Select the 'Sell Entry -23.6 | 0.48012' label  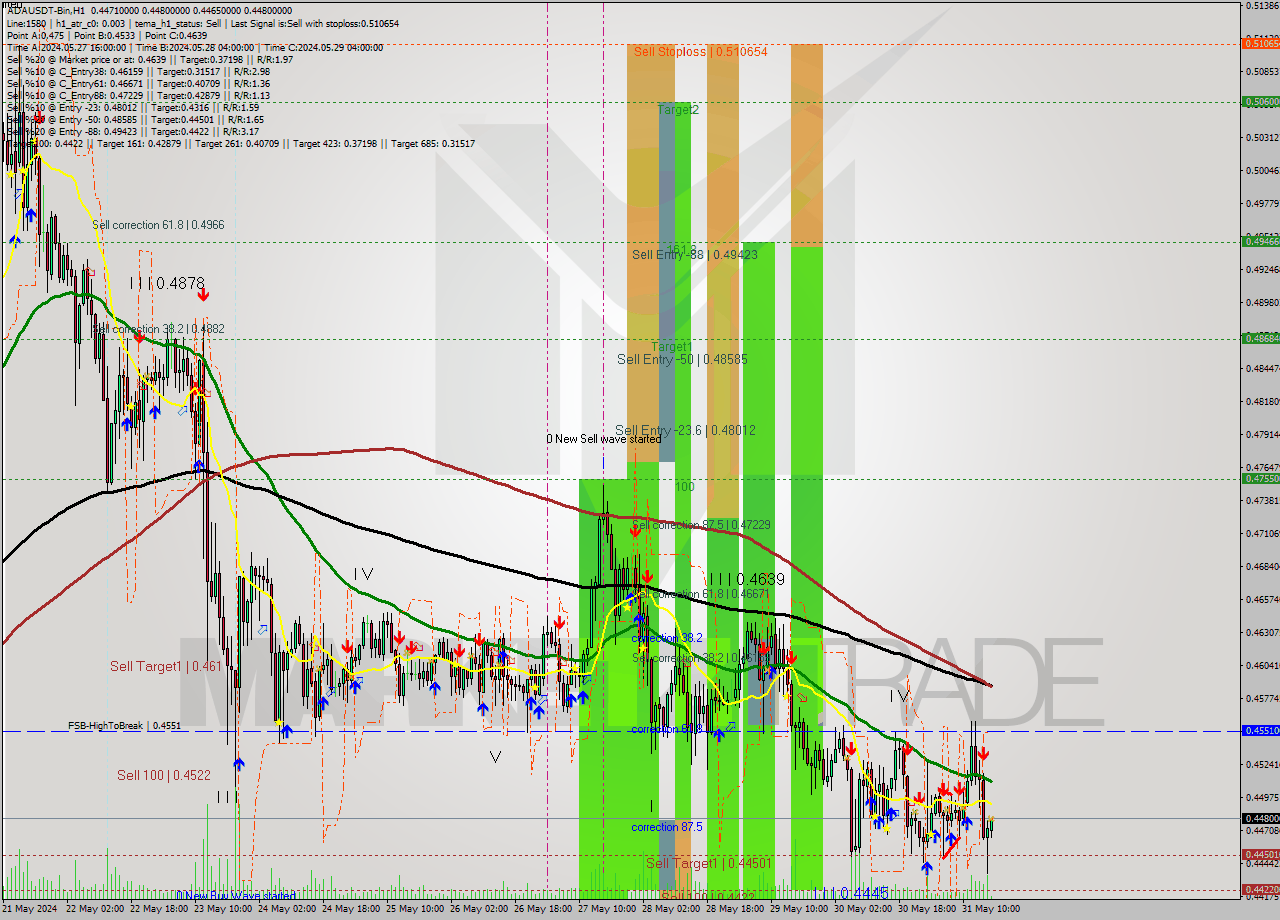click(685, 430)
